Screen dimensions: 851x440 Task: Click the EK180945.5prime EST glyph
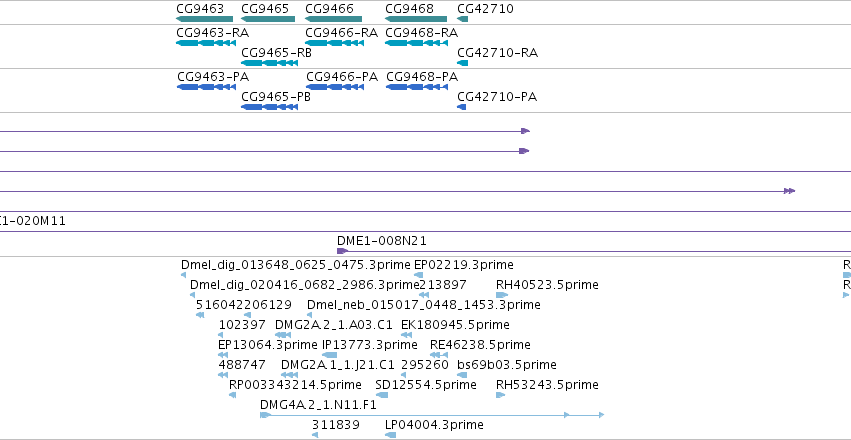click(406, 335)
